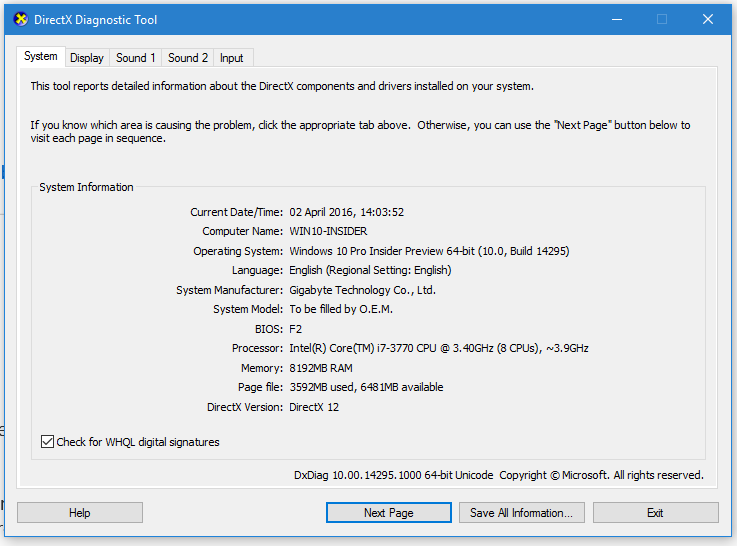
Task: Click To be filled by O.E.M. value
Action: 341,309
